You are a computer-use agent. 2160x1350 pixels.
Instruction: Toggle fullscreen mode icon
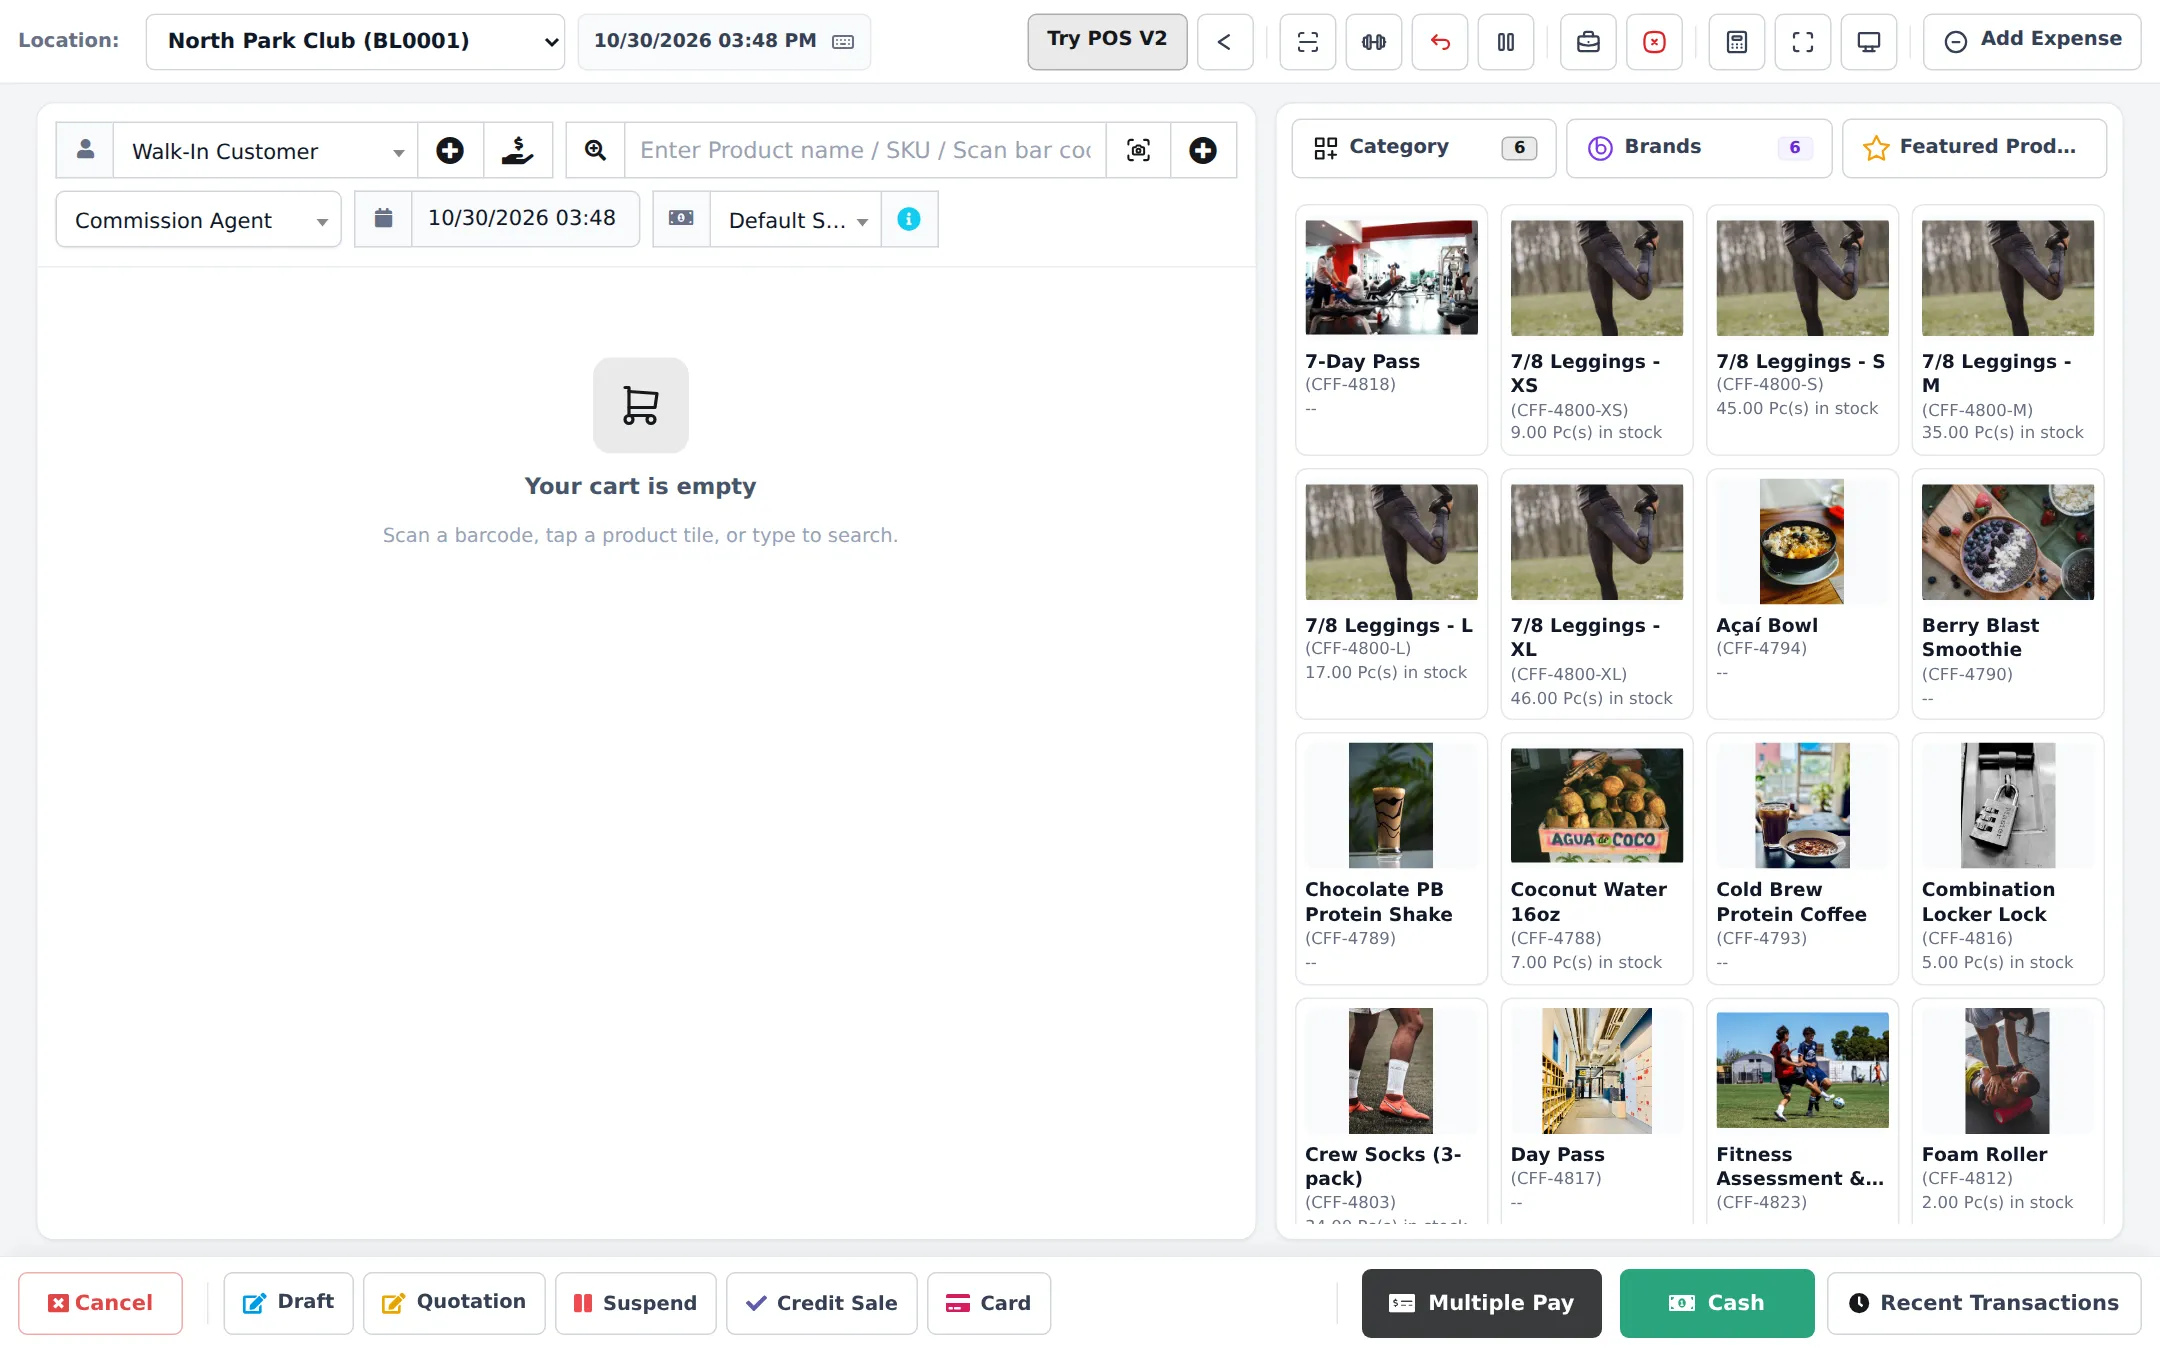coord(1803,42)
